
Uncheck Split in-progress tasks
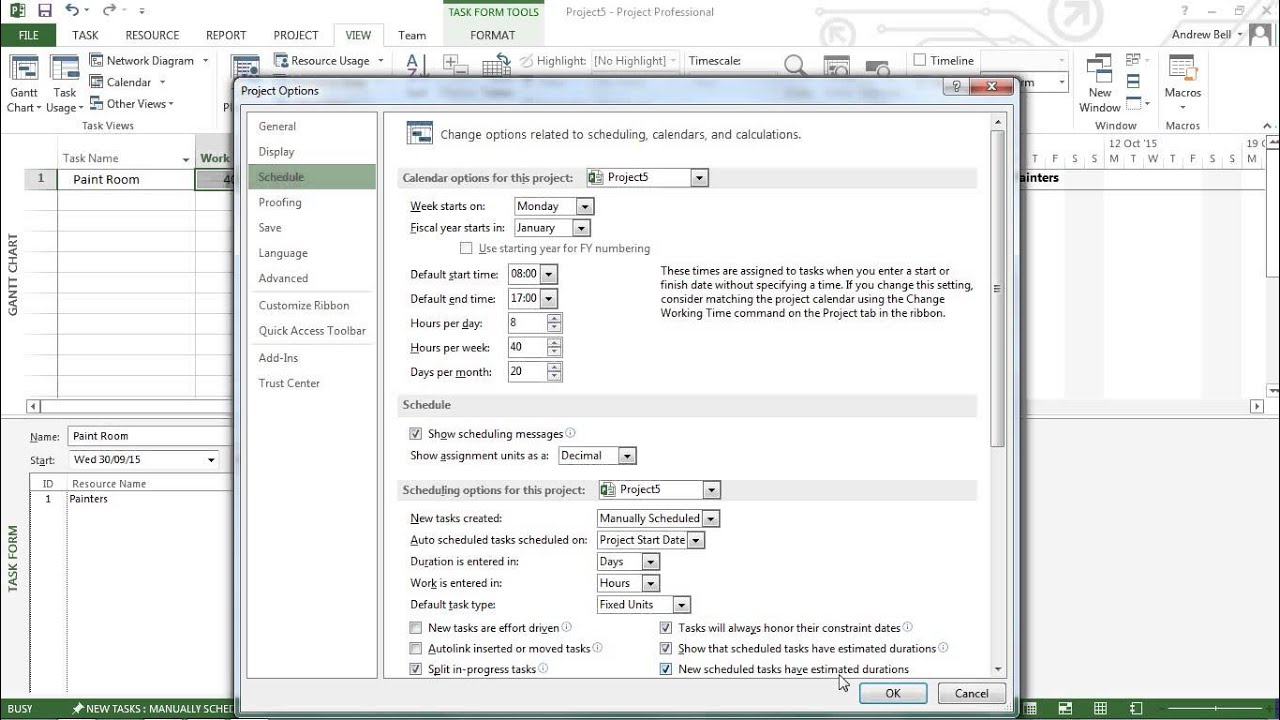(416, 669)
